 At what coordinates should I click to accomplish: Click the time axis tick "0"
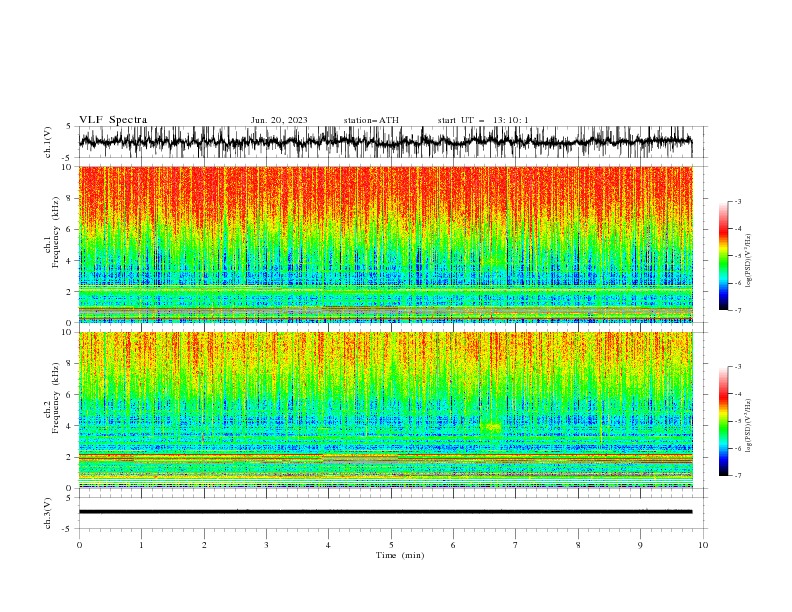pyautogui.click(x=79, y=545)
